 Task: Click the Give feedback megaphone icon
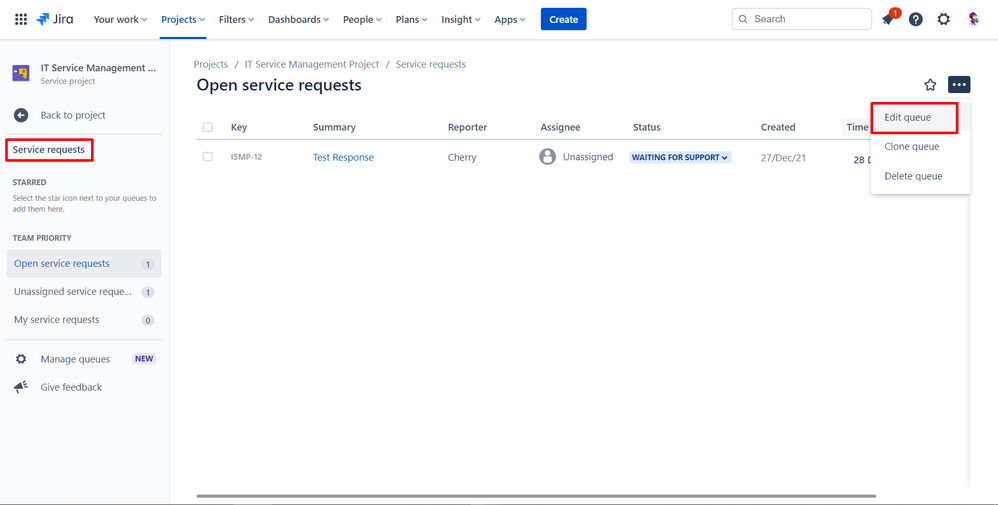[21, 387]
